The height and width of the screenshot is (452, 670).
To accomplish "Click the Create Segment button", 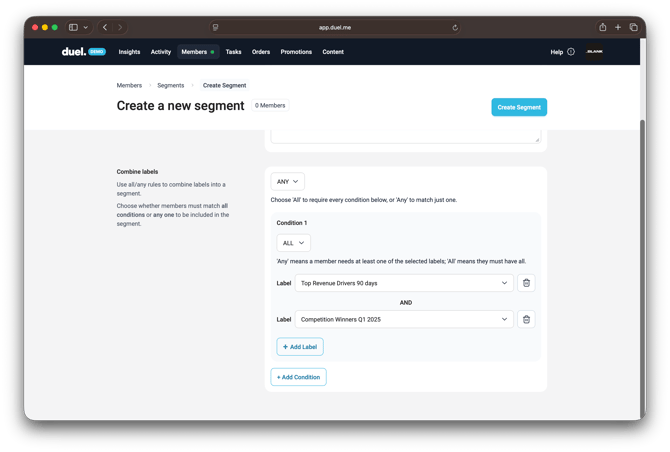I will (519, 107).
